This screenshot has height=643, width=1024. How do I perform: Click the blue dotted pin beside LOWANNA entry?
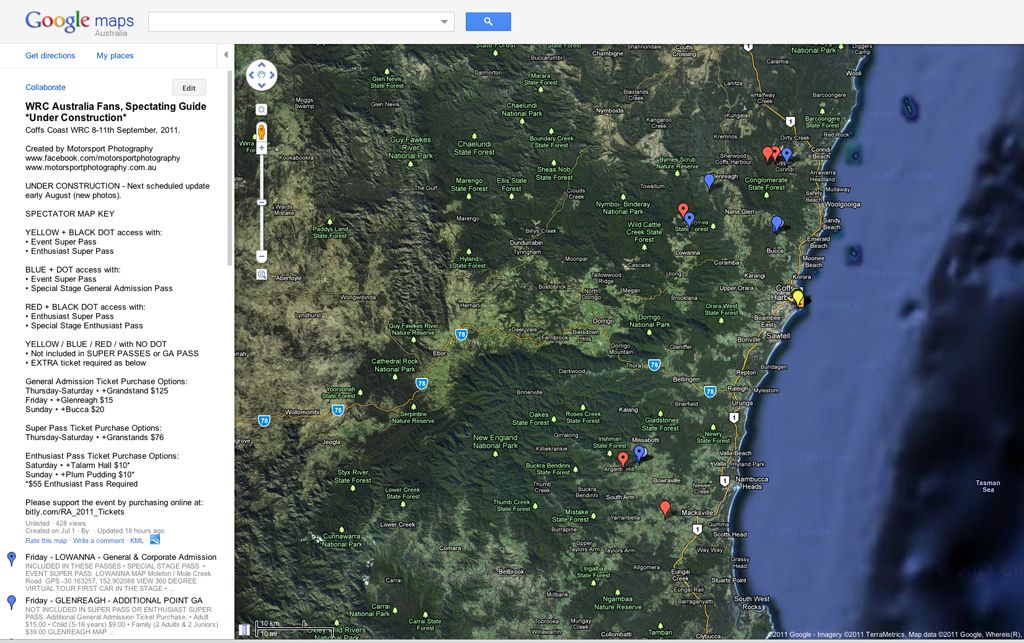pos(11,559)
